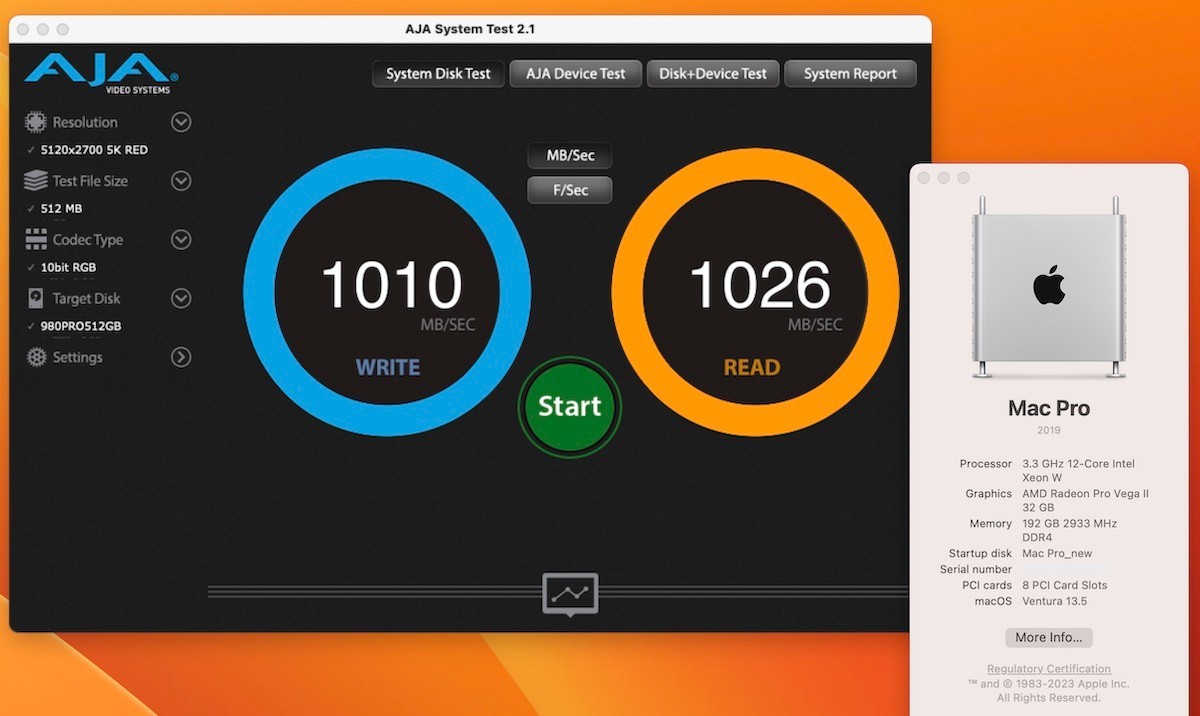Image resolution: width=1200 pixels, height=716 pixels.
Task: Click the Resolution label in sidebar
Action: pyautogui.click(x=85, y=122)
